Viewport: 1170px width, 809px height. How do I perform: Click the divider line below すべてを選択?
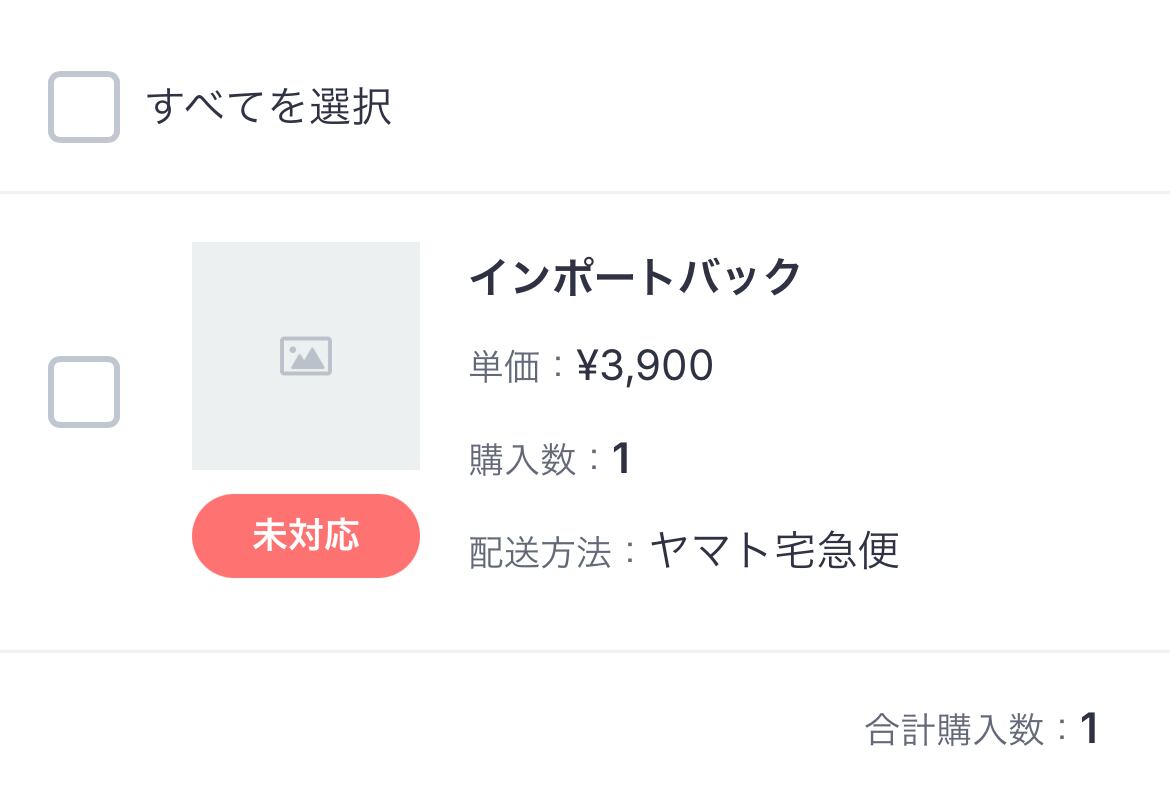coord(585,191)
